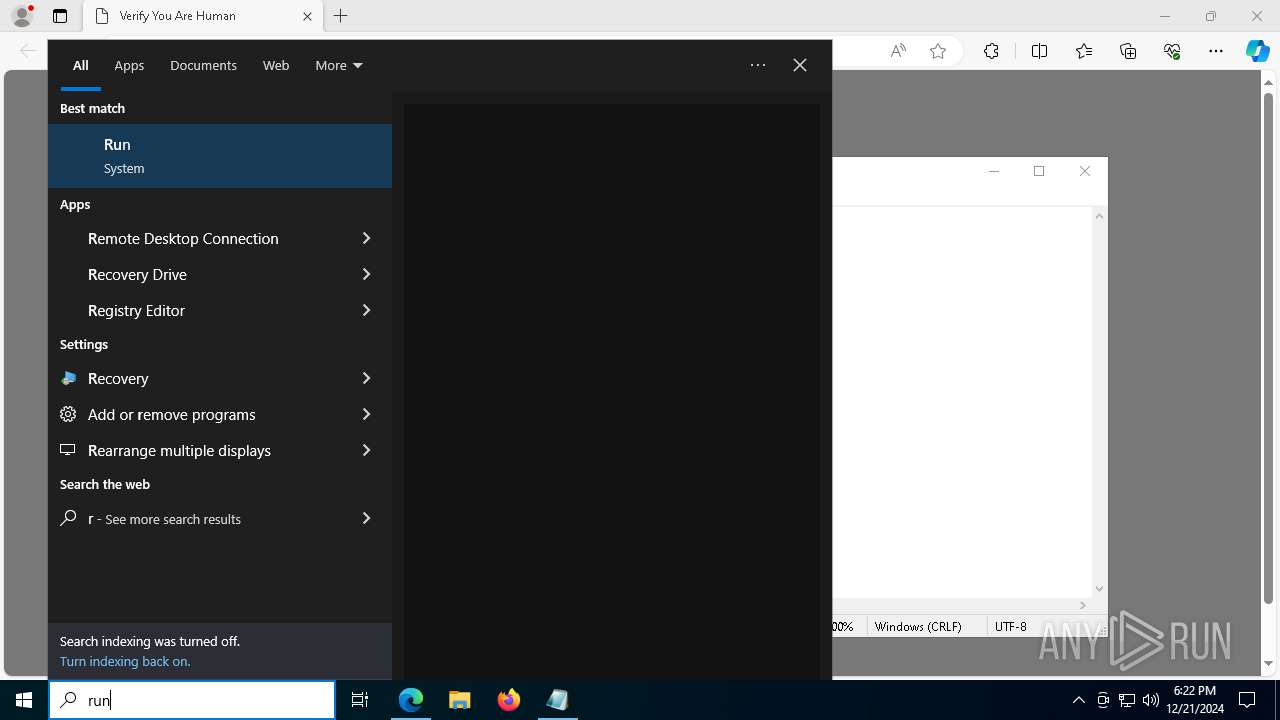Open the Copilot sidebar in Edge
The height and width of the screenshot is (720, 1280).
coord(1258,51)
